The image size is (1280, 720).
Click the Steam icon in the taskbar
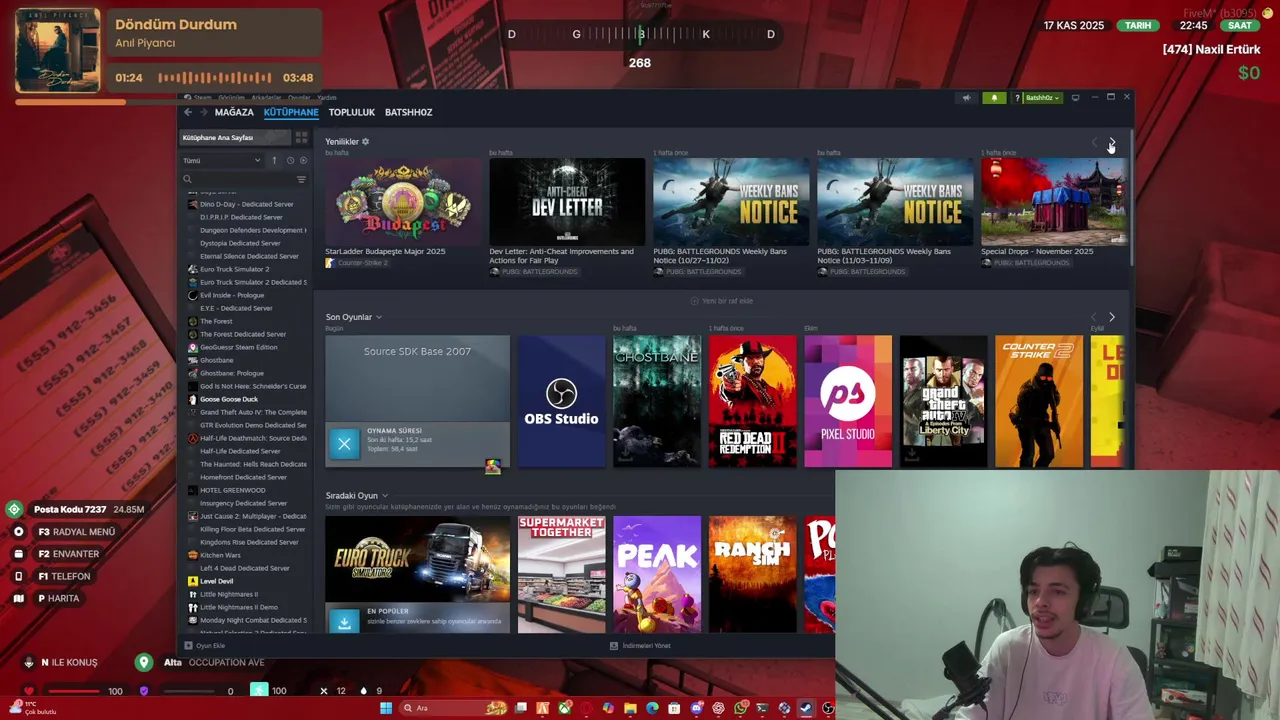806,708
